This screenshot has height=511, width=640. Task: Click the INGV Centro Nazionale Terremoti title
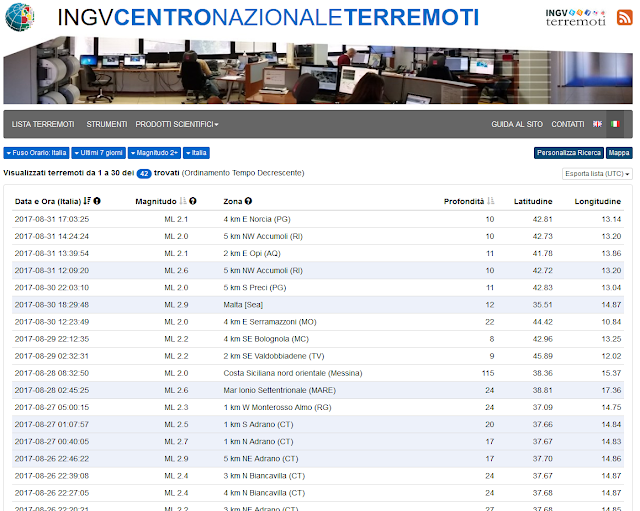point(268,18)
